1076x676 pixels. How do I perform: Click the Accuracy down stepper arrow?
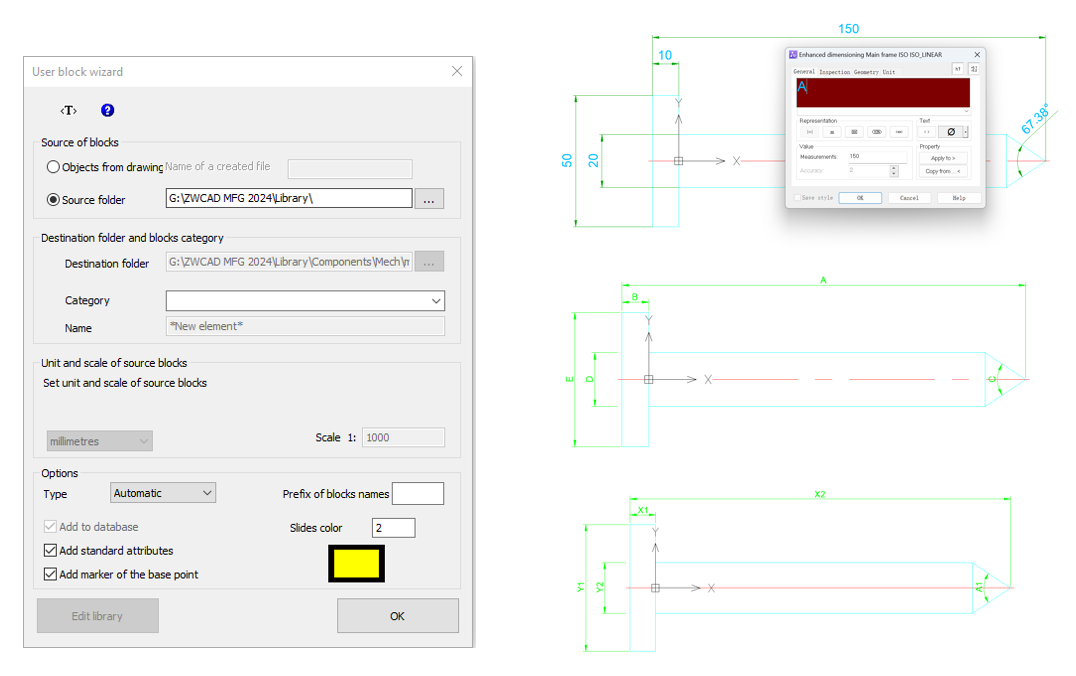pyautogui.click(x=894, y=174)
